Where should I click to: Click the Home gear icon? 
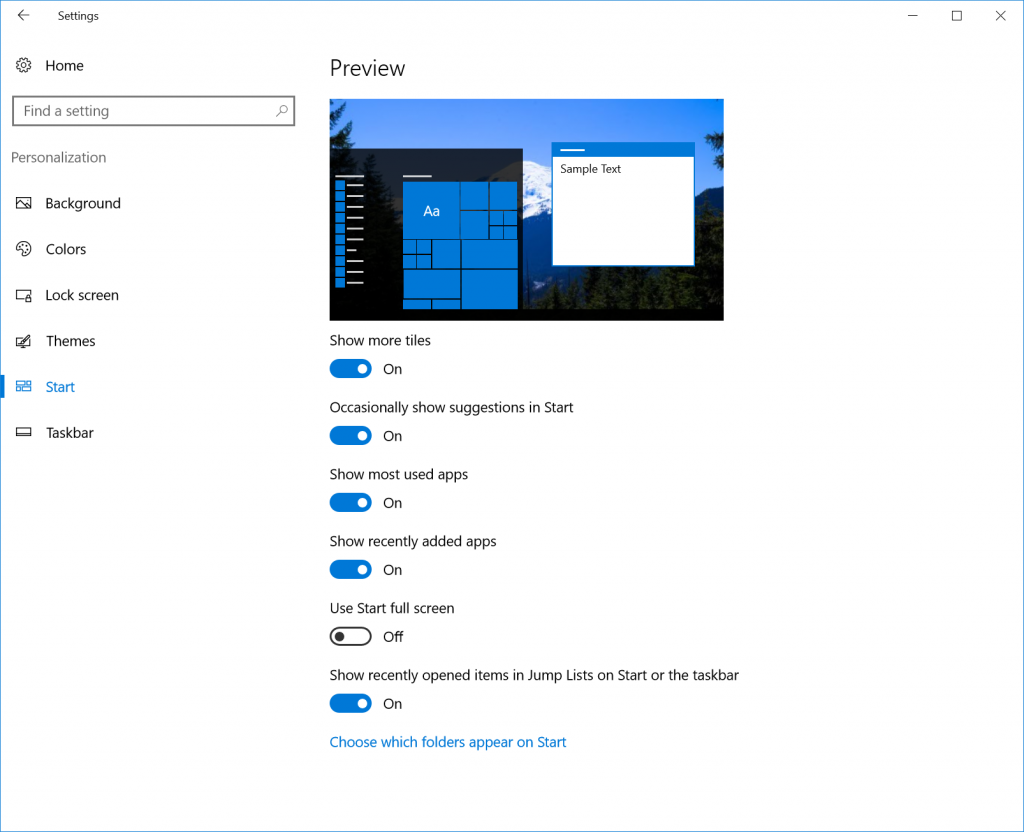[x=23, y=65]
